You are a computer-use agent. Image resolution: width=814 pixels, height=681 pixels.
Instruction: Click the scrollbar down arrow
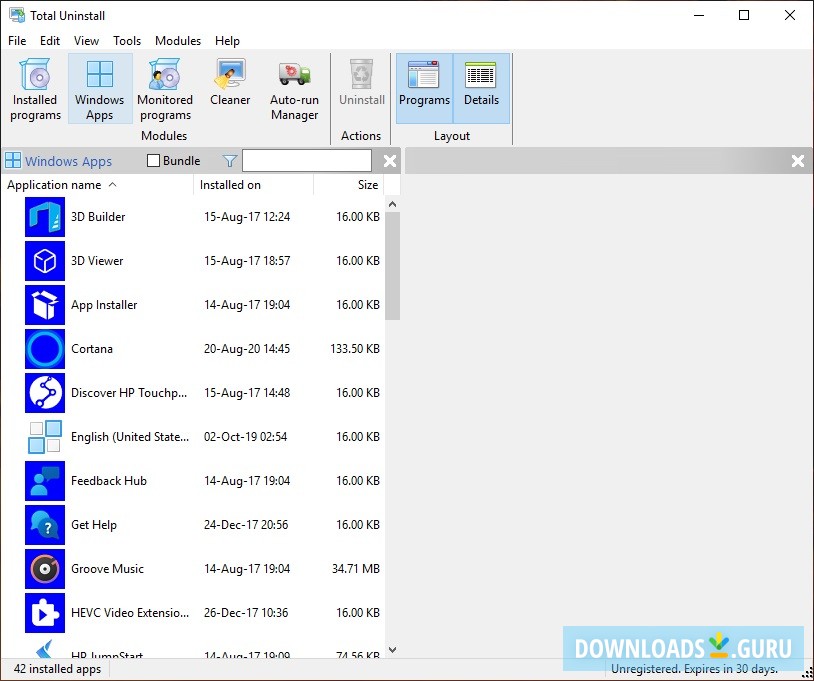pyautogui.click(x=392, y=648)
